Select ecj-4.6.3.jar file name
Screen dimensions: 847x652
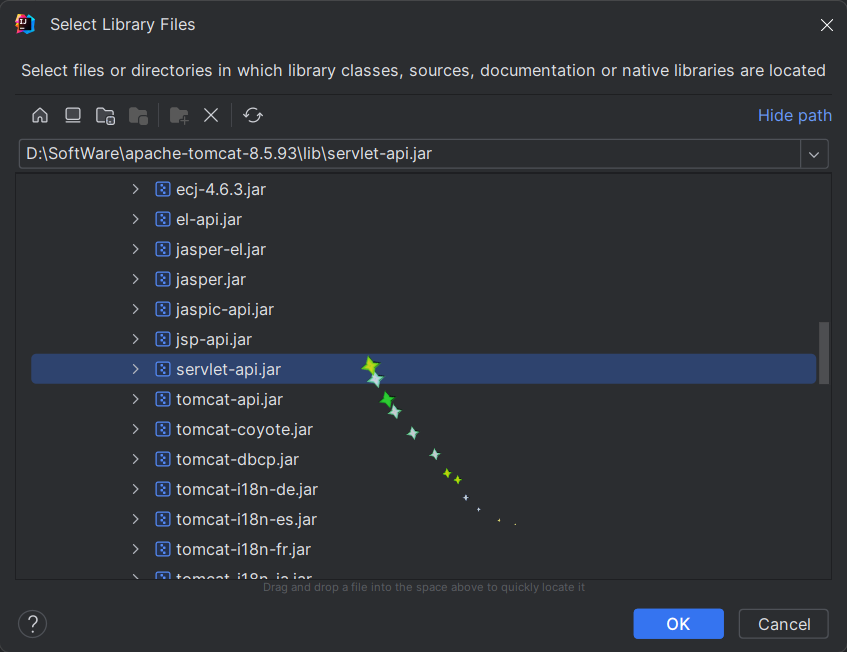pyautogui.click(x=221, y=190)
